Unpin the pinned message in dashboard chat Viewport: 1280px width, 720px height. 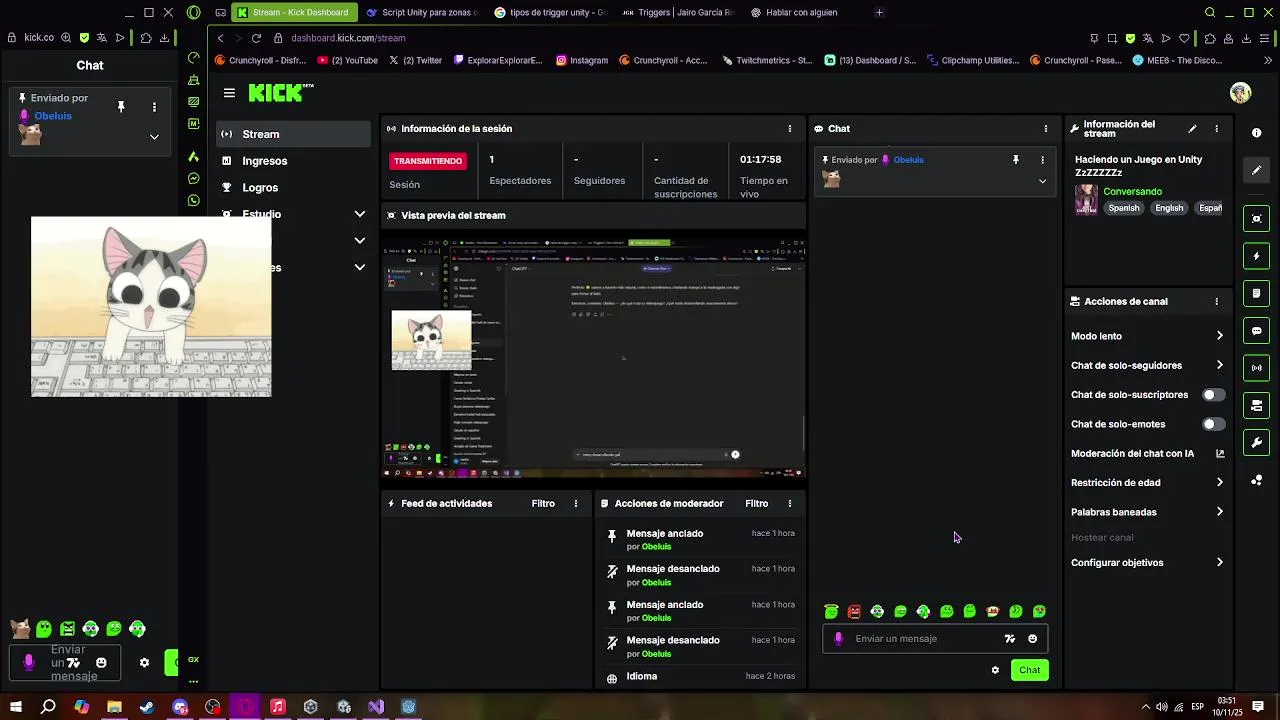pos(1015,160)
